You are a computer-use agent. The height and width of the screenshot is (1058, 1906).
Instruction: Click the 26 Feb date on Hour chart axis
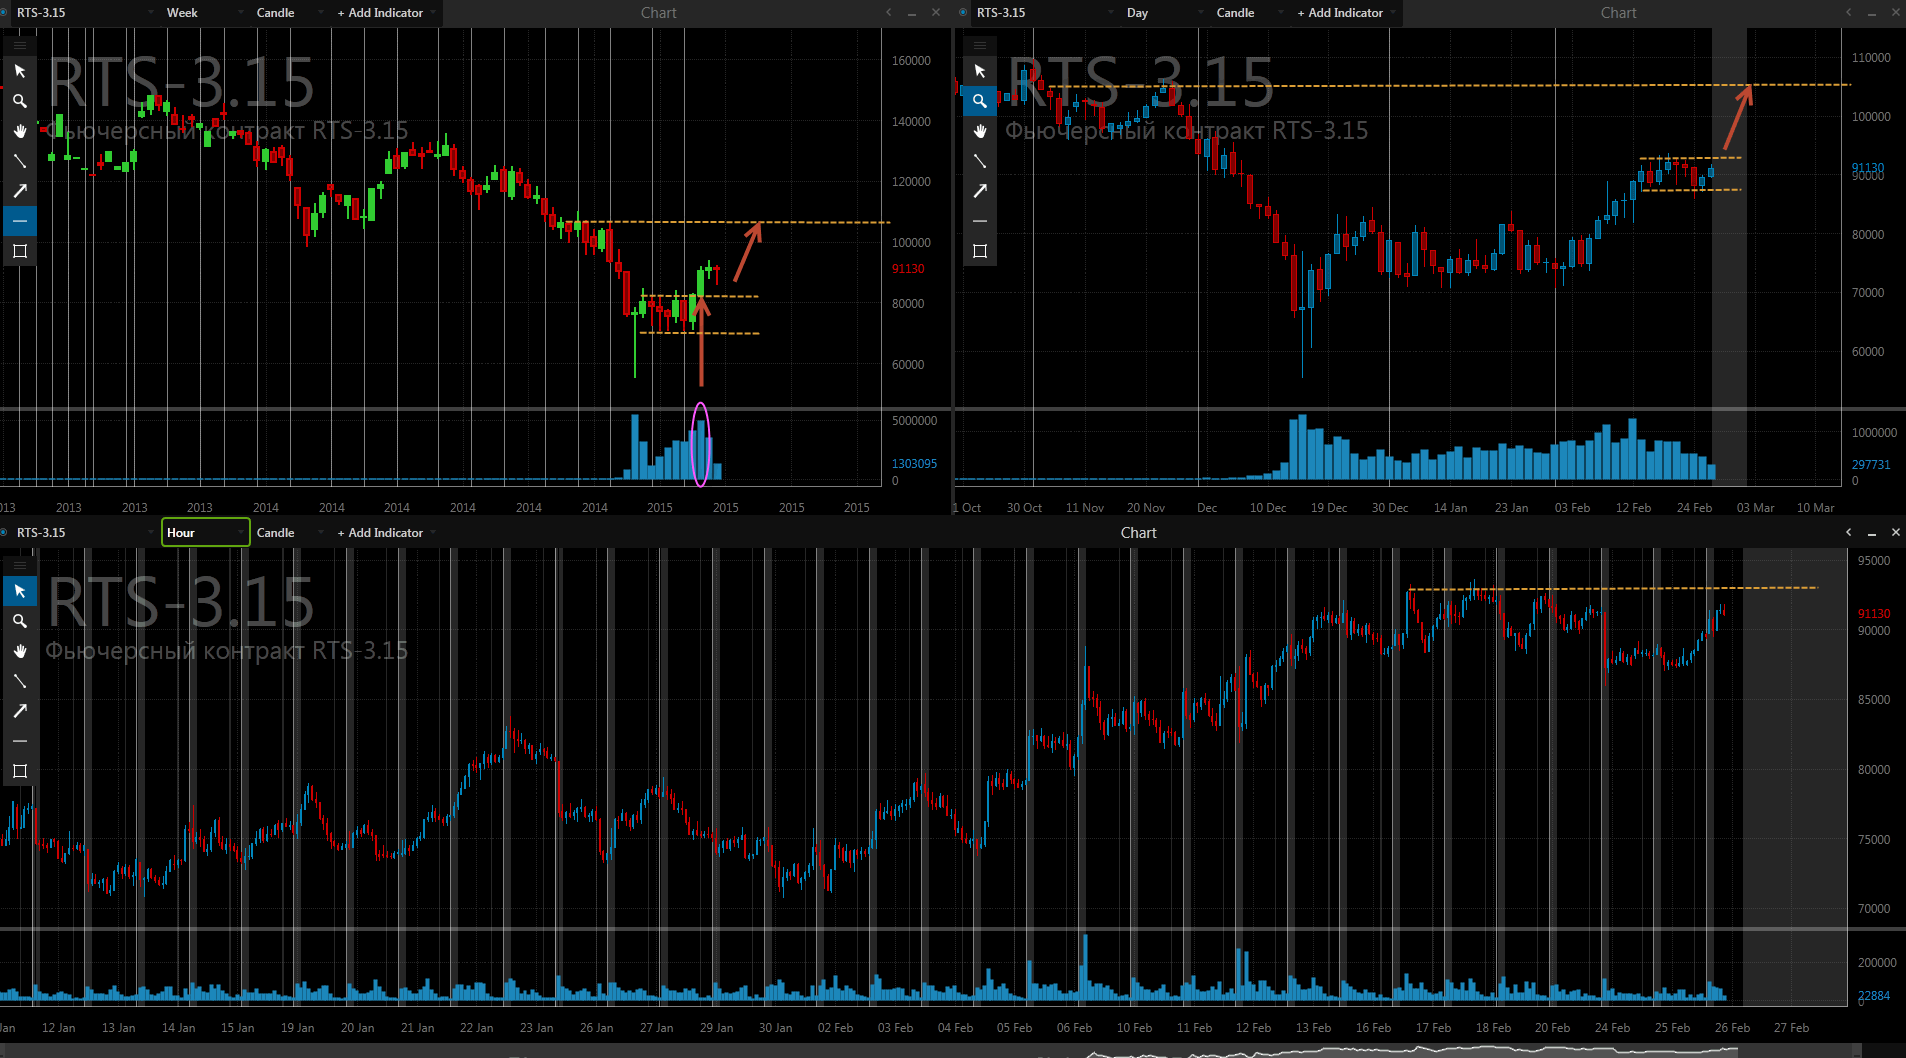(1732, 1028)
